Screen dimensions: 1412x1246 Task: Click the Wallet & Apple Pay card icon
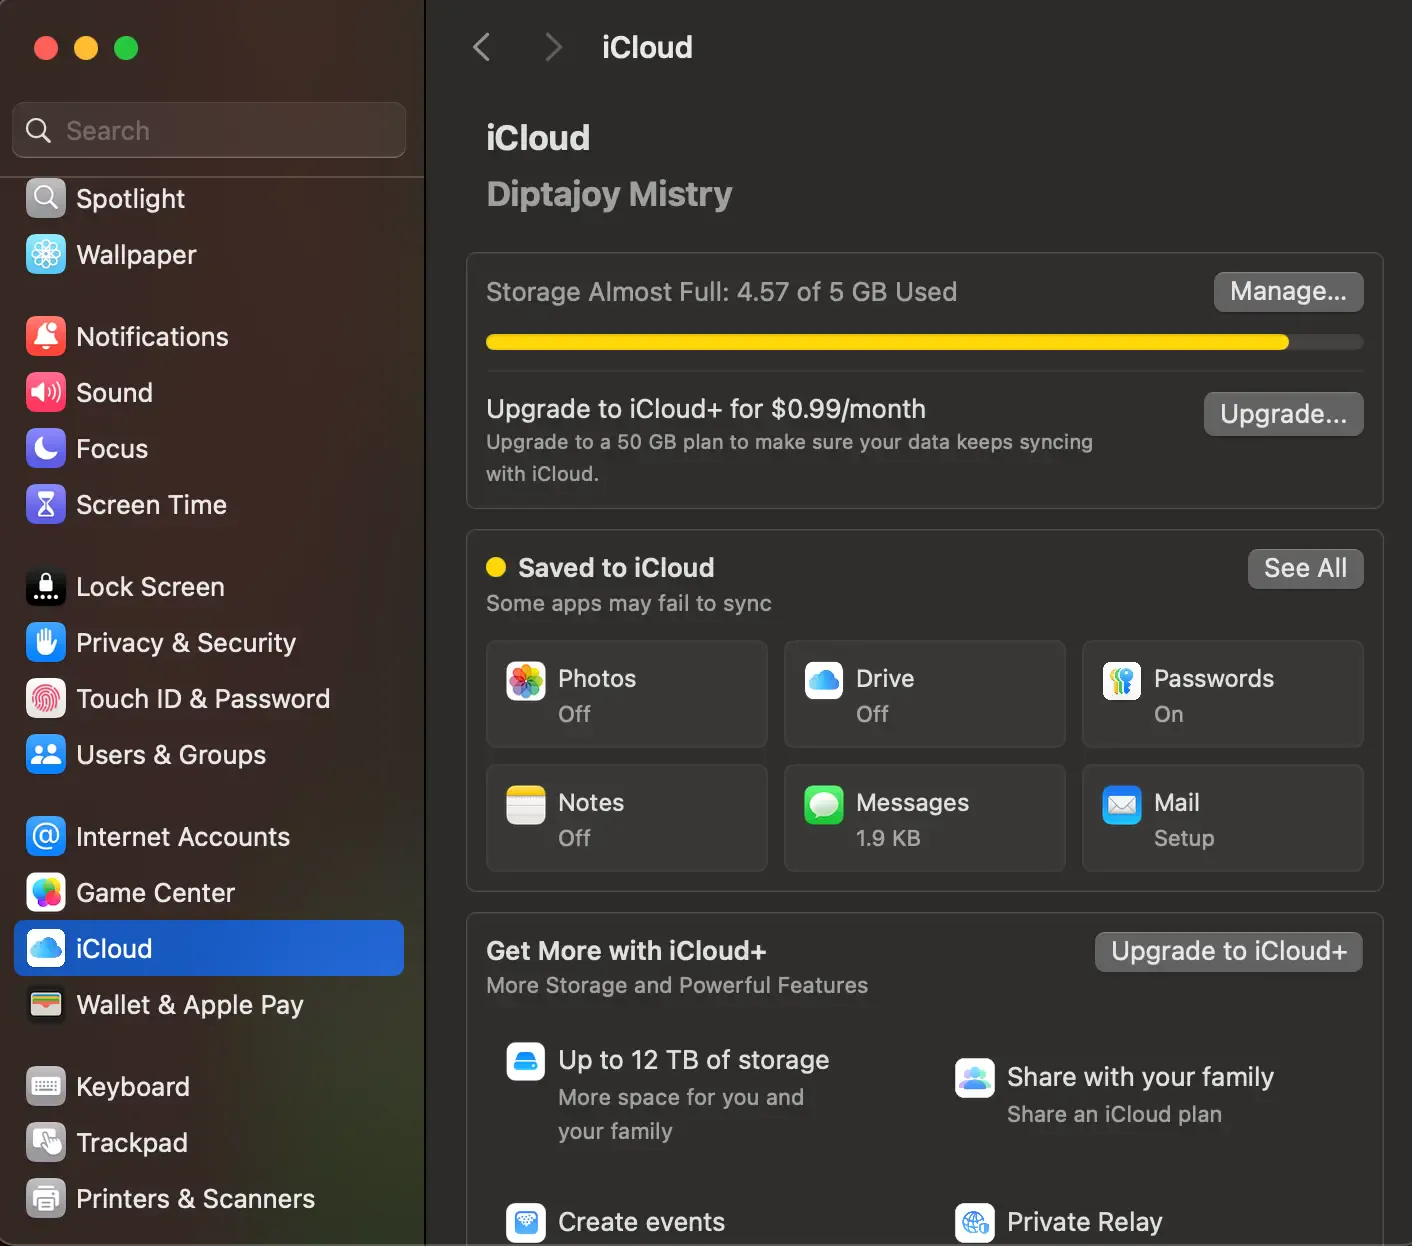[x=46, y=1004]
